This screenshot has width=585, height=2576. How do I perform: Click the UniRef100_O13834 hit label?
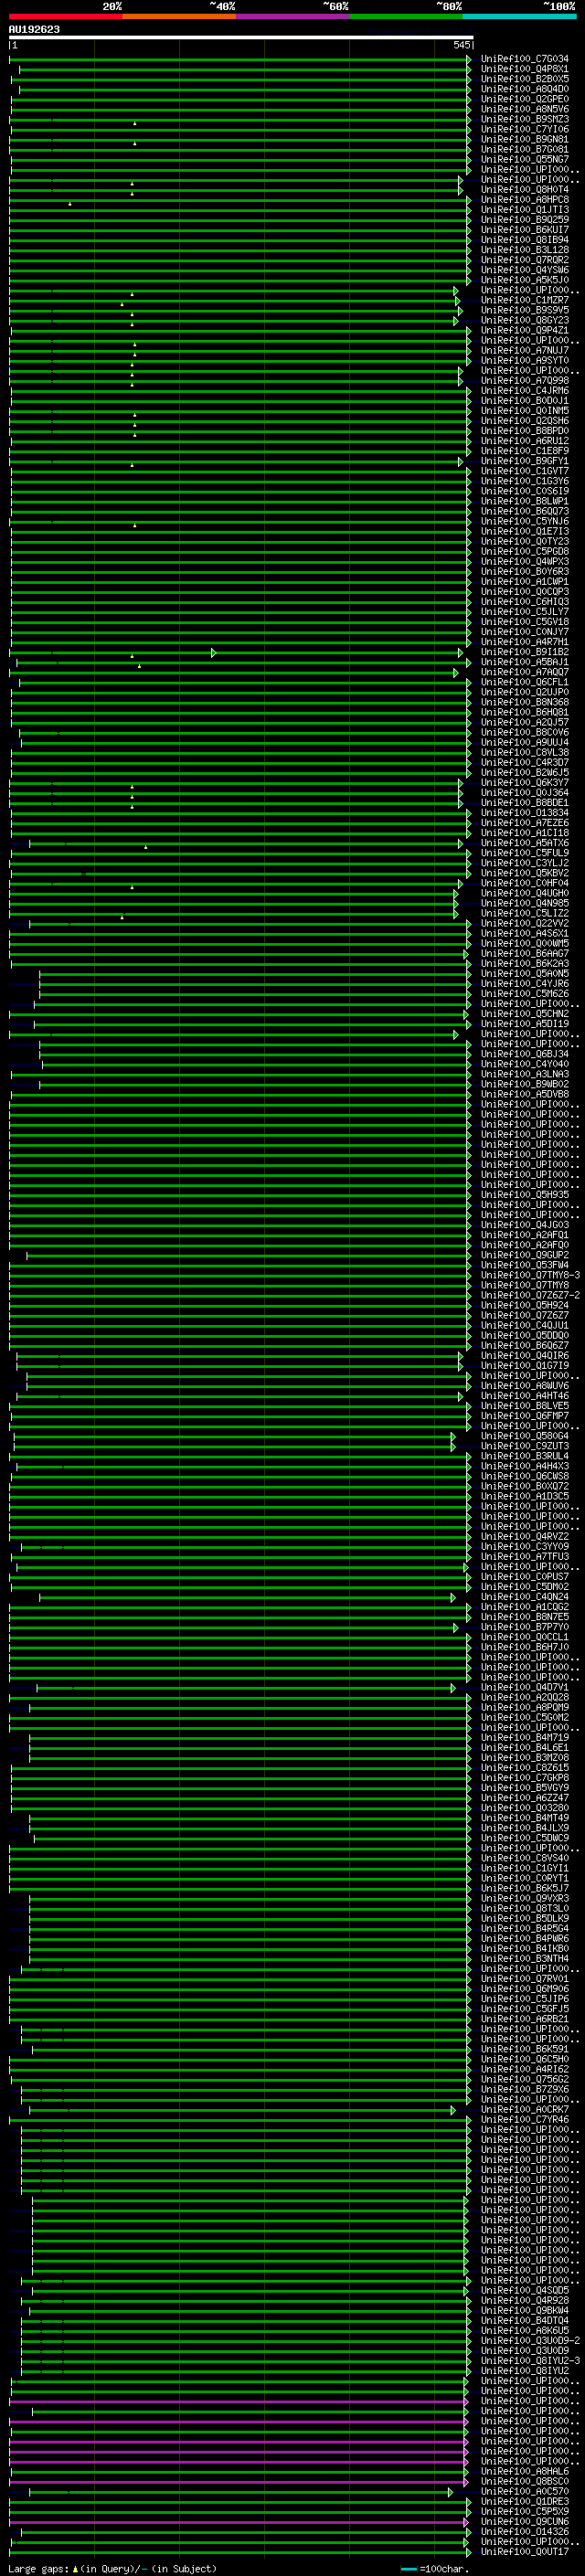click(x=525, y=813)
